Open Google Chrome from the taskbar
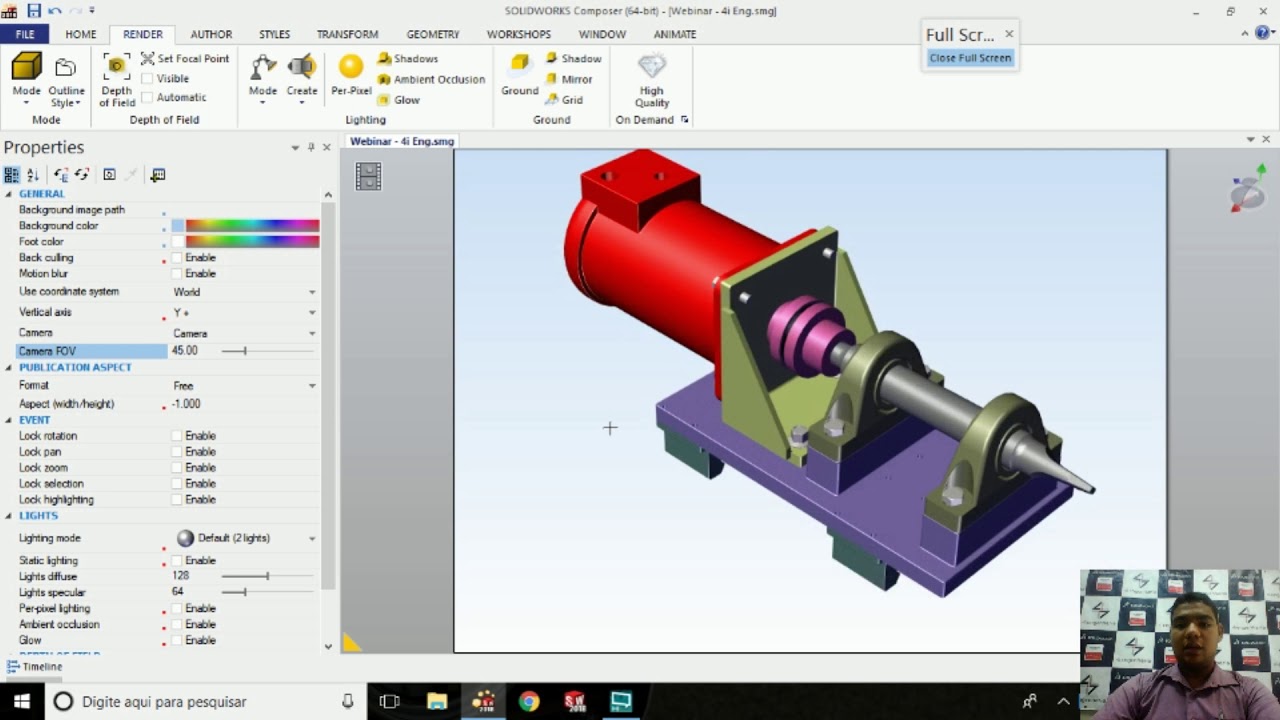This screenshot has height=720, width=1280. pos(529,702)
